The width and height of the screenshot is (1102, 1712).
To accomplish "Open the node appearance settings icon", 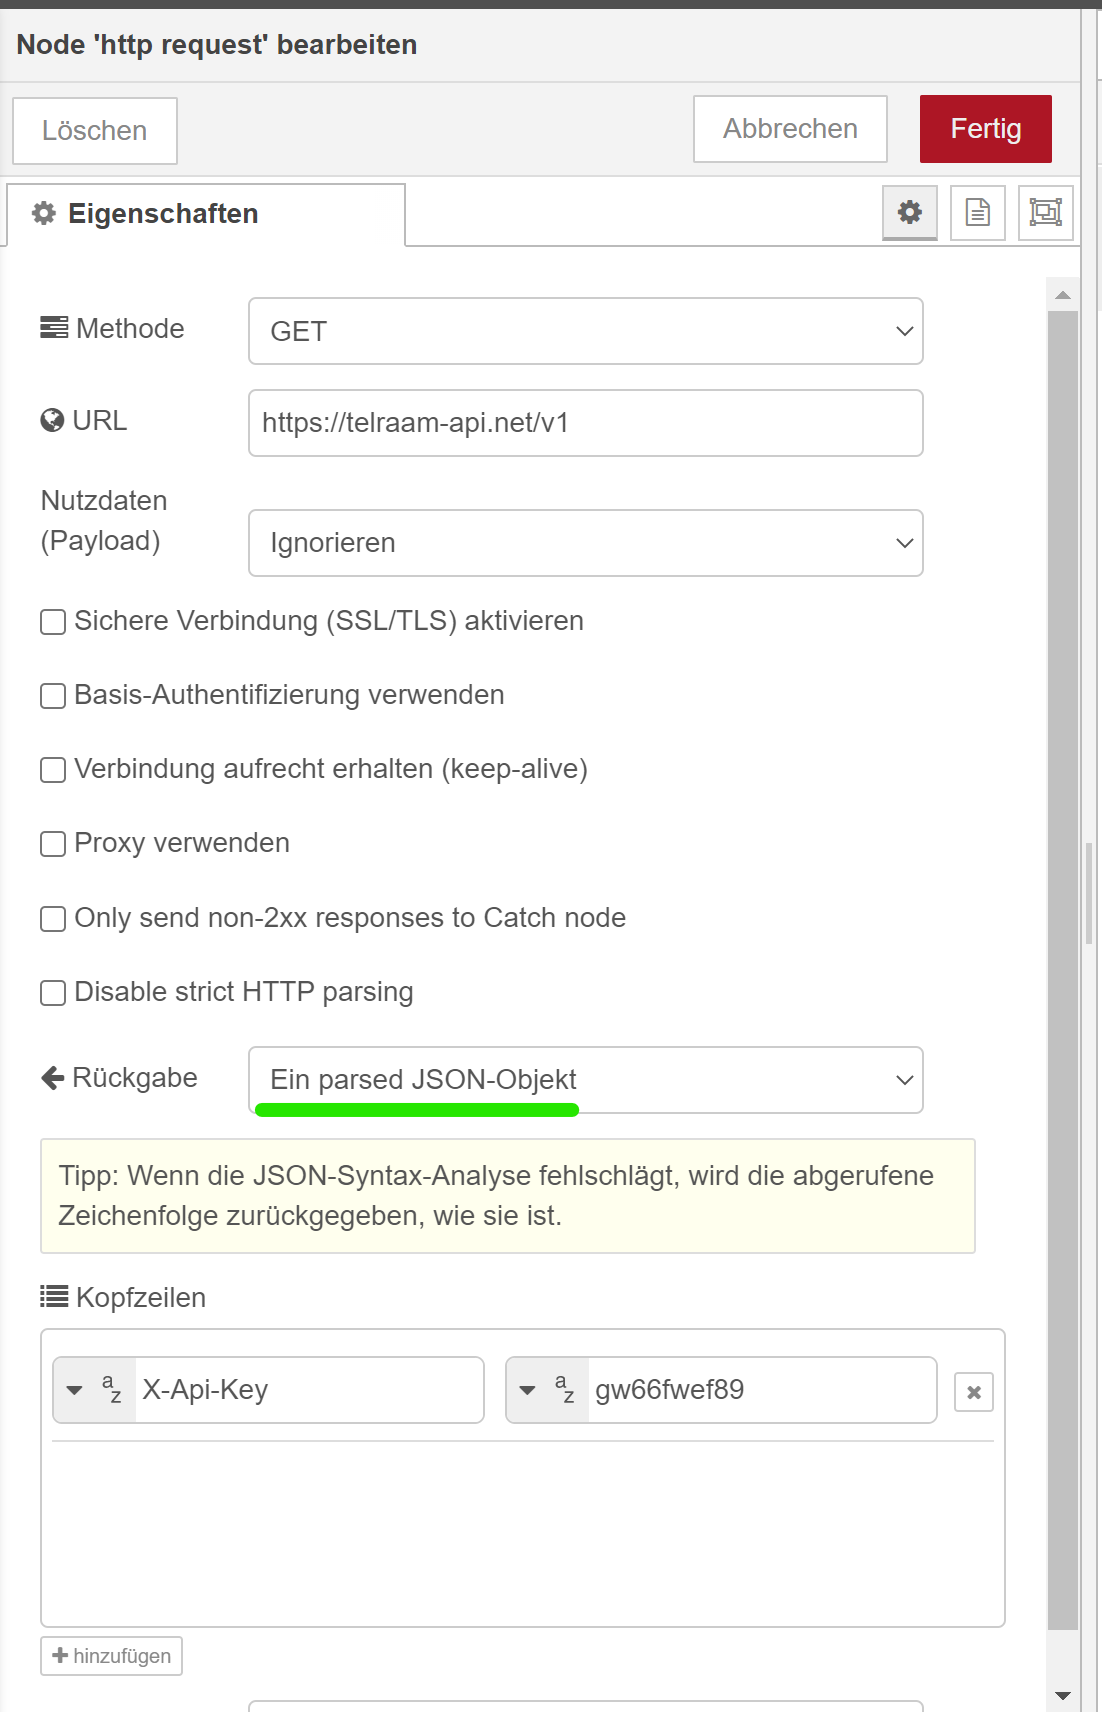I will pos(1045,212).
